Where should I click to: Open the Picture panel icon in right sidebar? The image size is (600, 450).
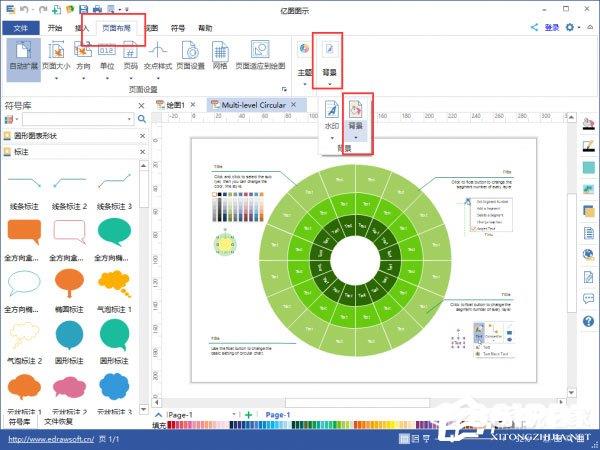[588, 189]
